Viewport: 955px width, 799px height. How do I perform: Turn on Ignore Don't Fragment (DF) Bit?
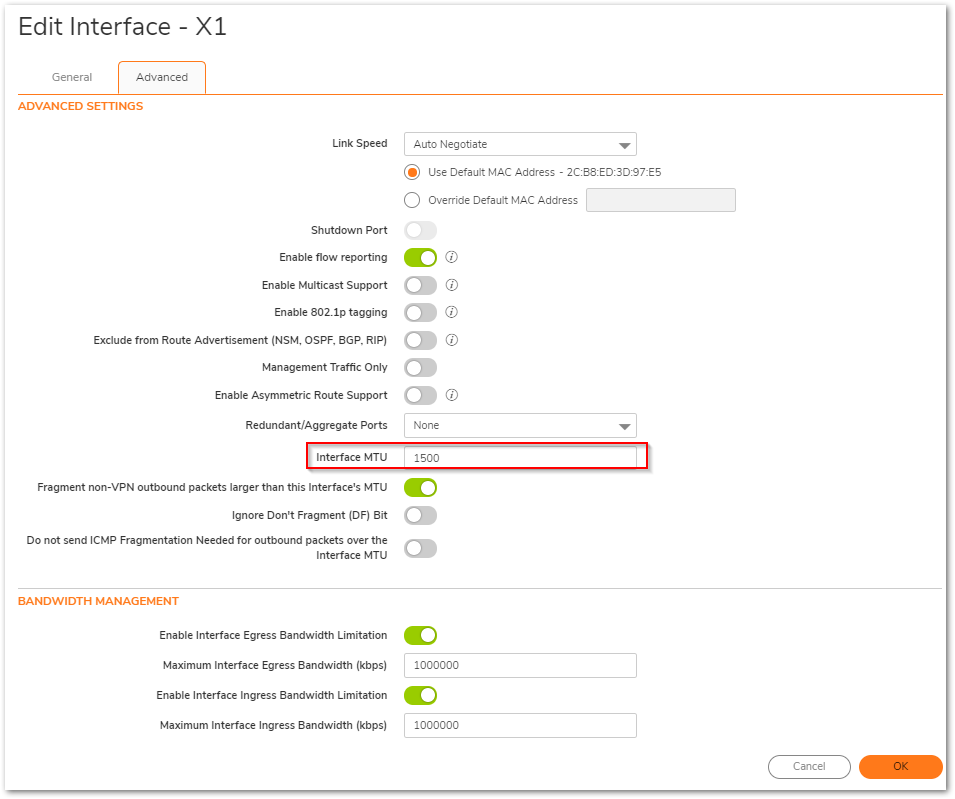[x=420, y=516]
